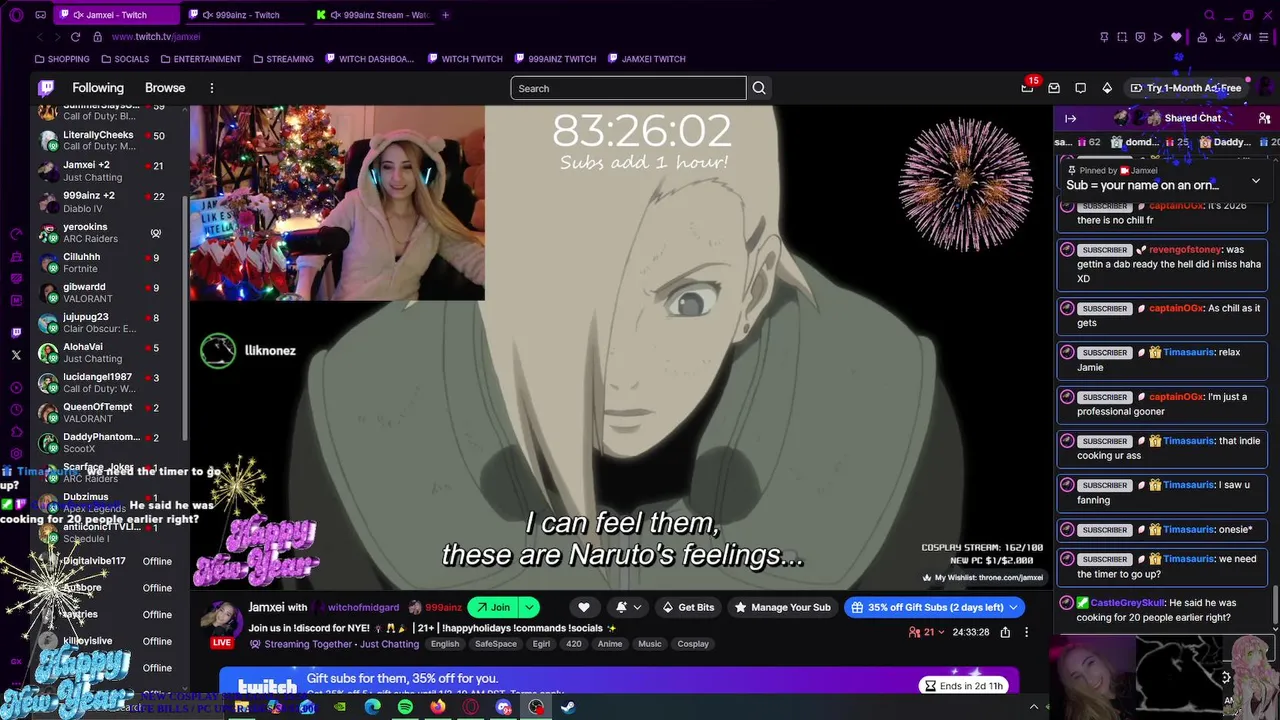Click into the Twitch Search field
This screenshot has height=720, width=1280.
(628, 88)
